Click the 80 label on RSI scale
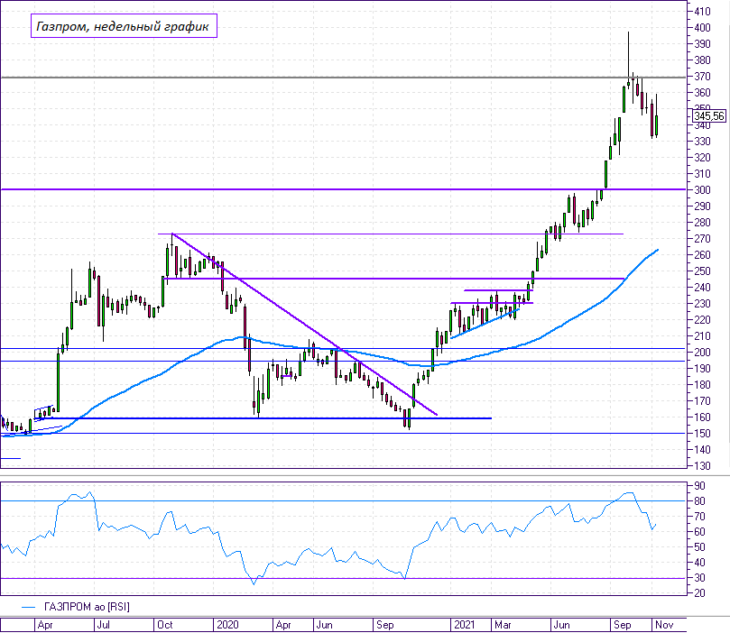Screen dimensions: 730x633 [x=699, y=501]
